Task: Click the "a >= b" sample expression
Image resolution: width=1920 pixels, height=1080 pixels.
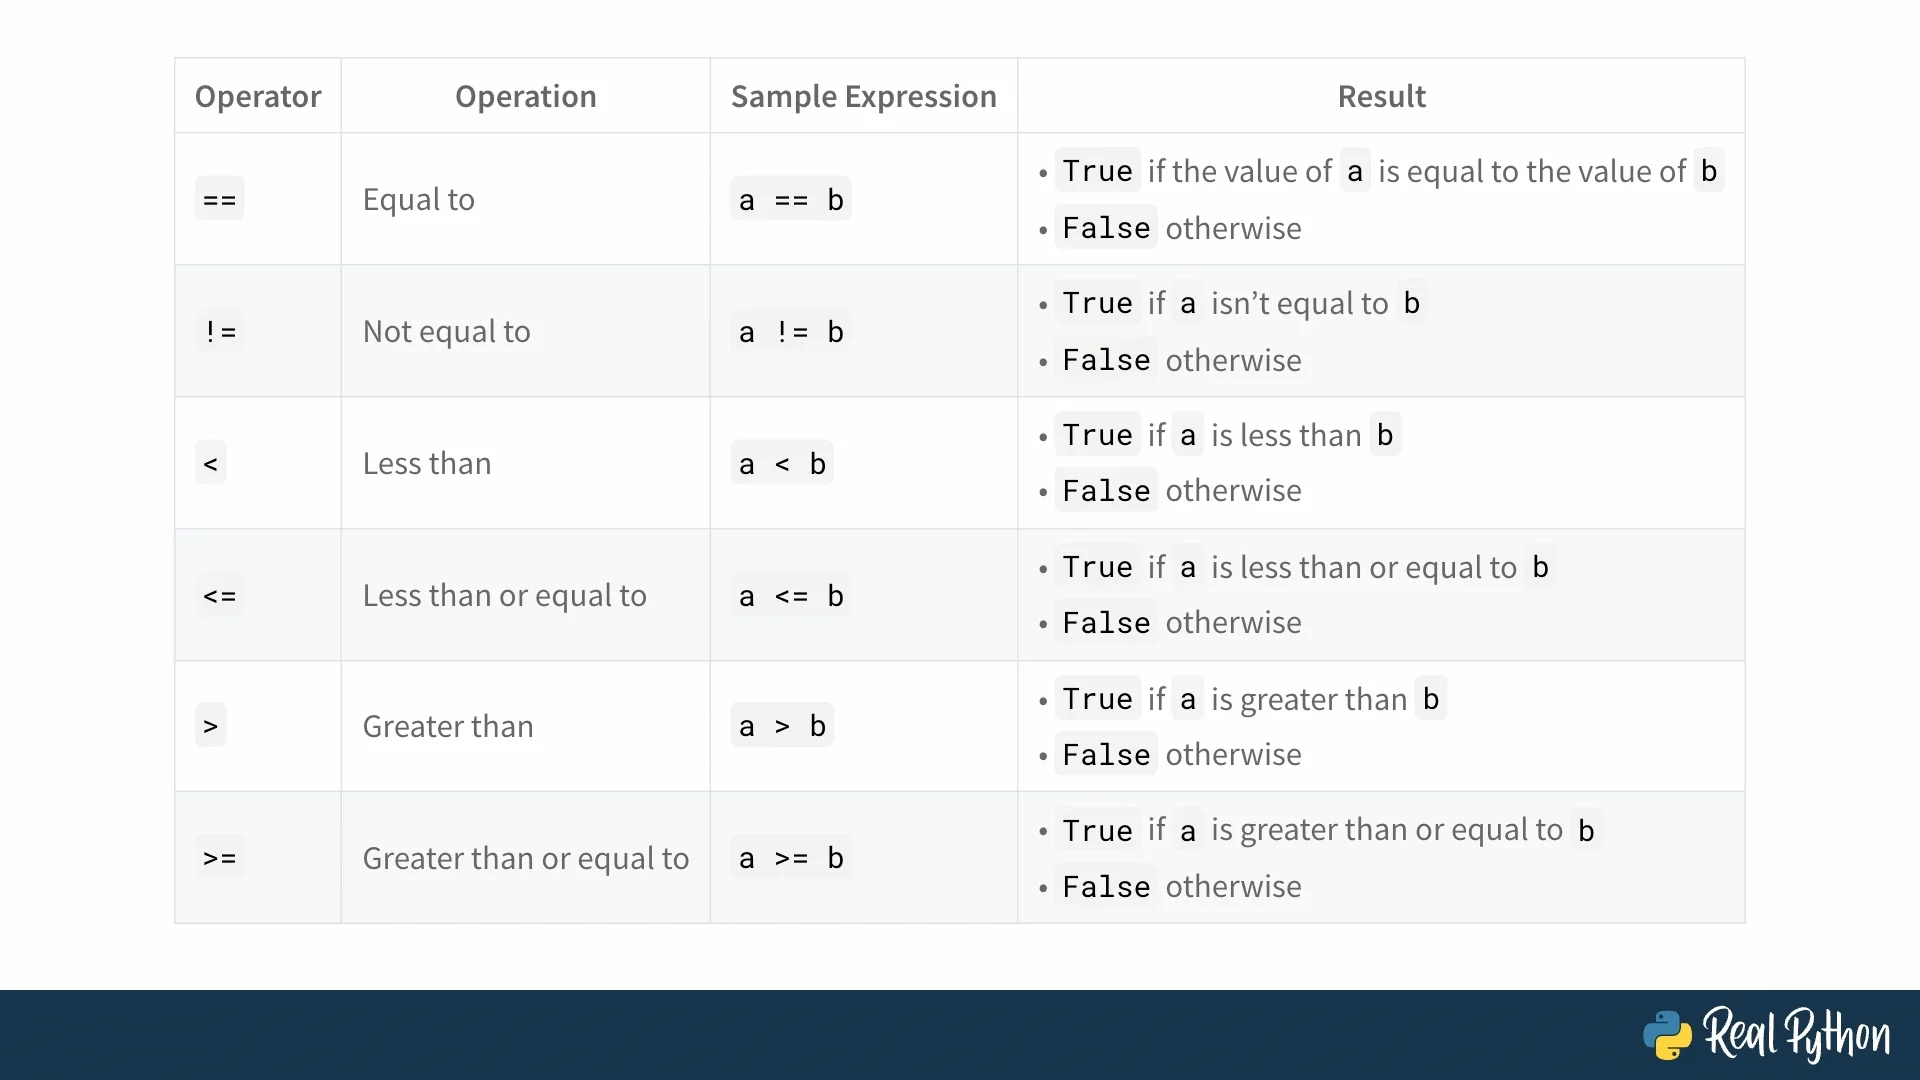Action: (790, 858)
